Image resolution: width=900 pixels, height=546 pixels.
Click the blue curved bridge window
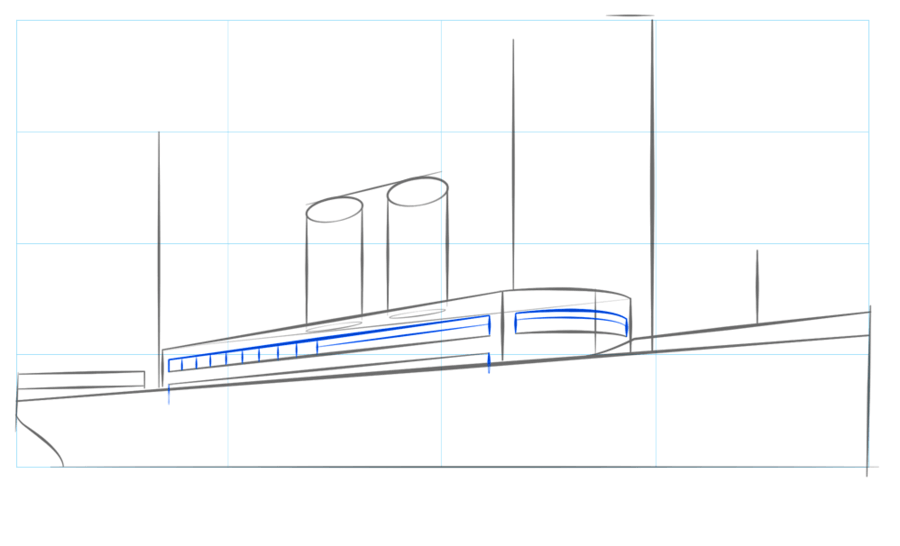pos(571,322)
